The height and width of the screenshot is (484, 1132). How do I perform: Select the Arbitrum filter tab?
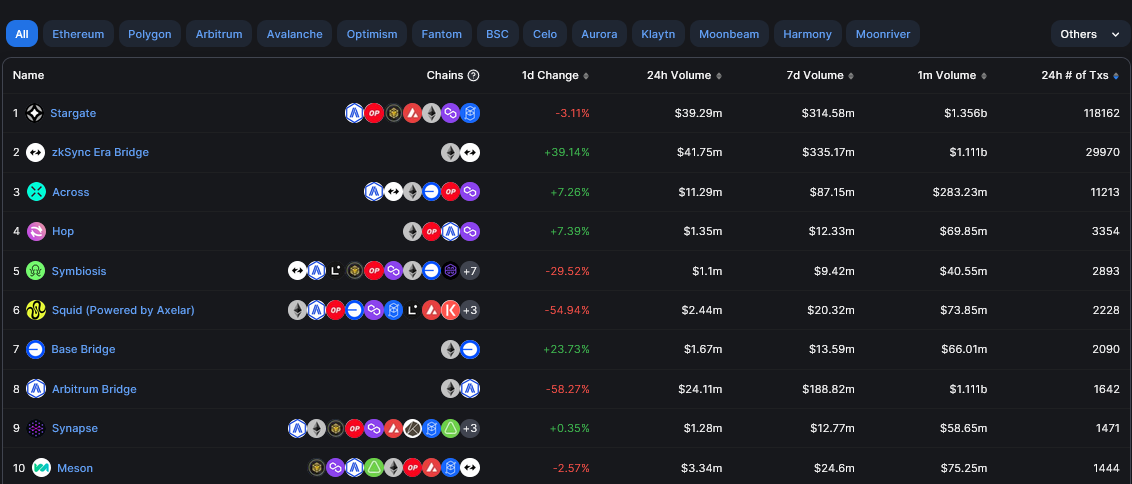tap(219, 34)
